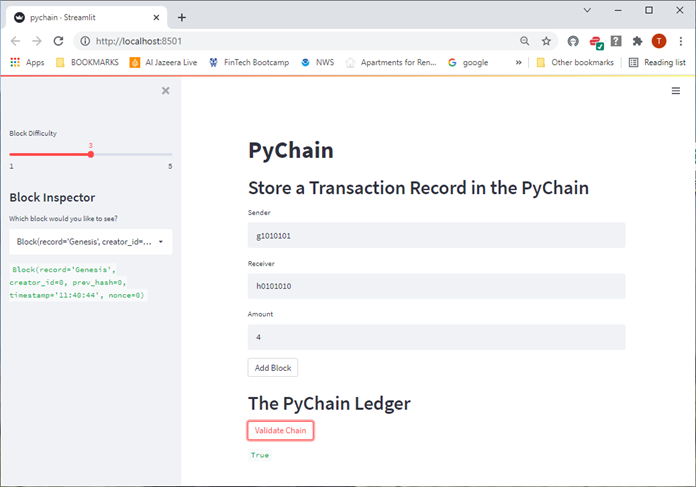Viewport: 696px width, 487px height.
Task: Click the question mark extension icon
Action: coord(616,41)
